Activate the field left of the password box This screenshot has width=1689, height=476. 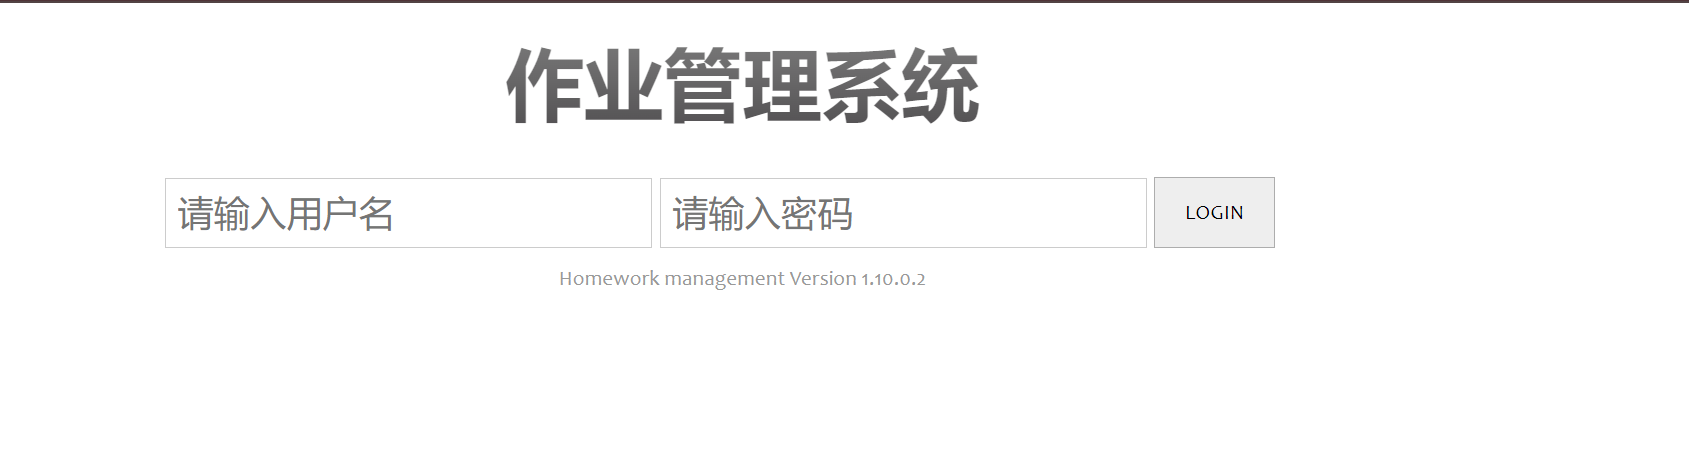pos(408,213)
